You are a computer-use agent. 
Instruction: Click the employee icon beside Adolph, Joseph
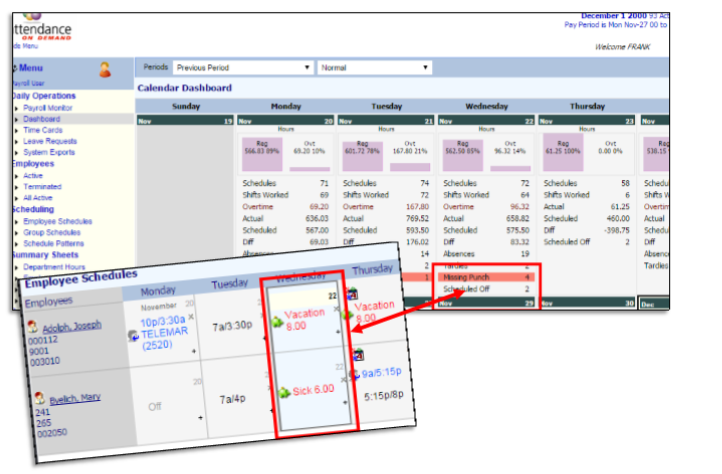tap(32, 327)
